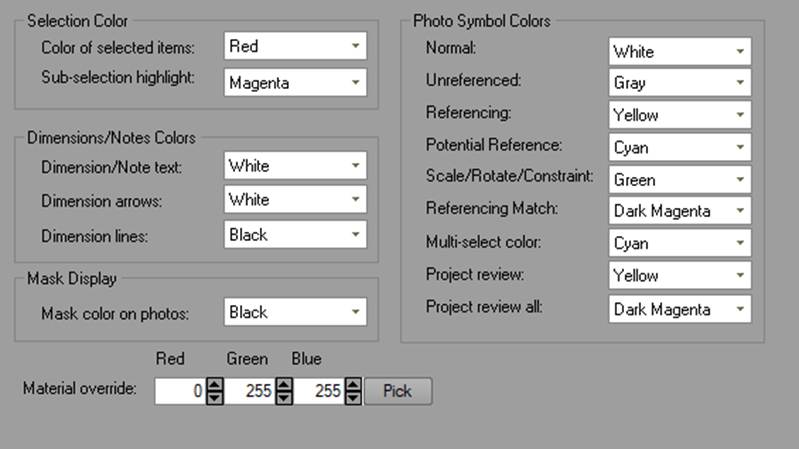Expand the Dimension/Note text color dropdown
Viewport: 799px width, 449px height.
point(295,166)
